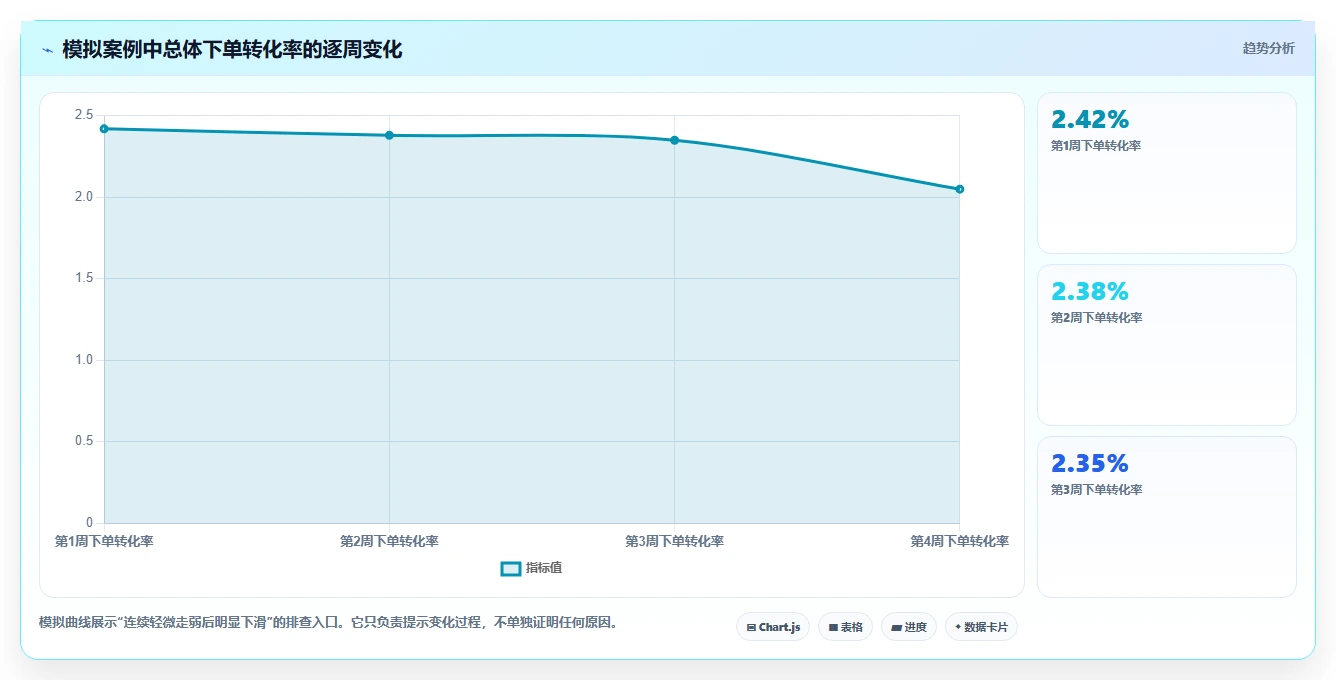The height and width of the screenshot is (680, 1336).
Task: Click 第3周下单转化率 card label
Action: coord(1096,490)
